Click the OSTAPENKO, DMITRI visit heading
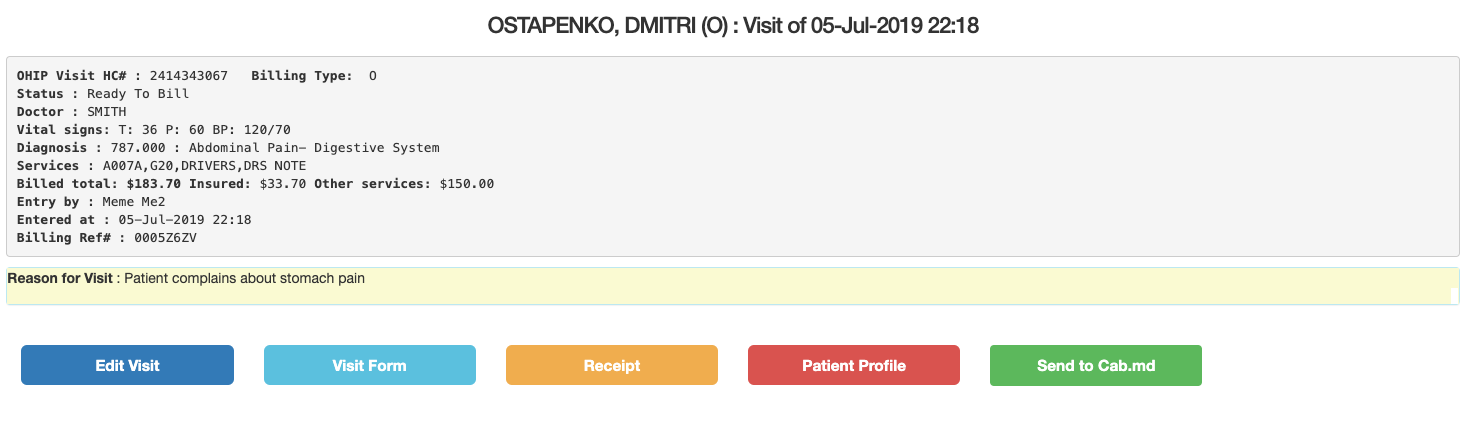 [x=733, y=26]
